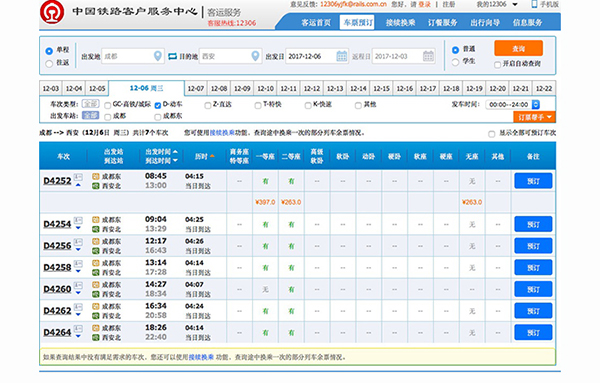The height and width of the screenshot is (383, 600).
Task: Click the departure station location pin icon
Action: (157, 56)
